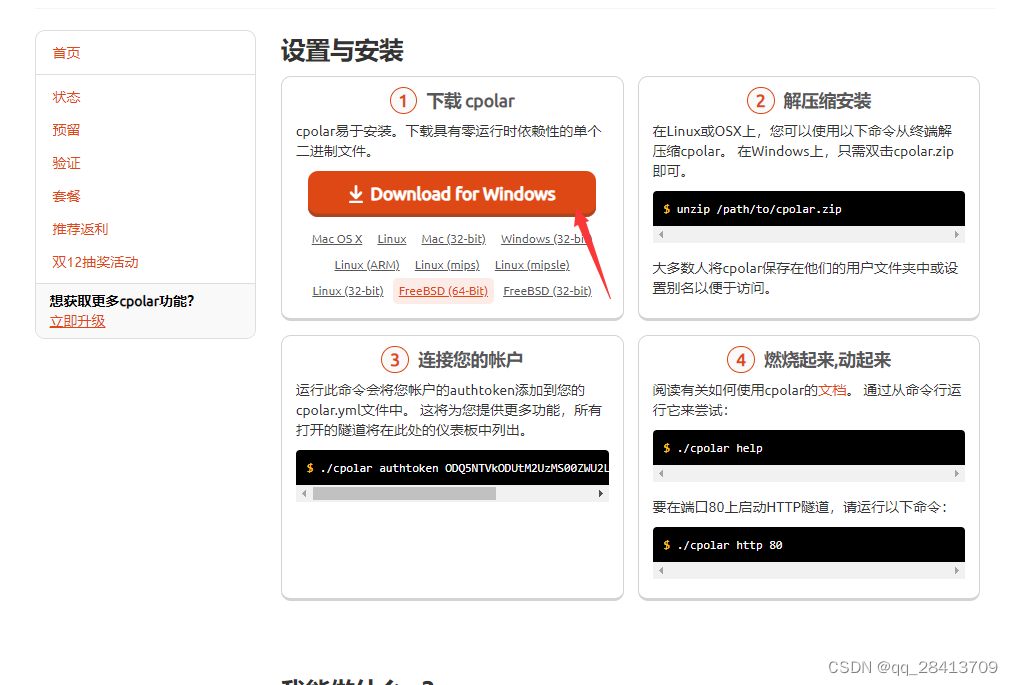1013x685 pixels.
Task: Choose Linux (ARM) download link
Action: 367,265
